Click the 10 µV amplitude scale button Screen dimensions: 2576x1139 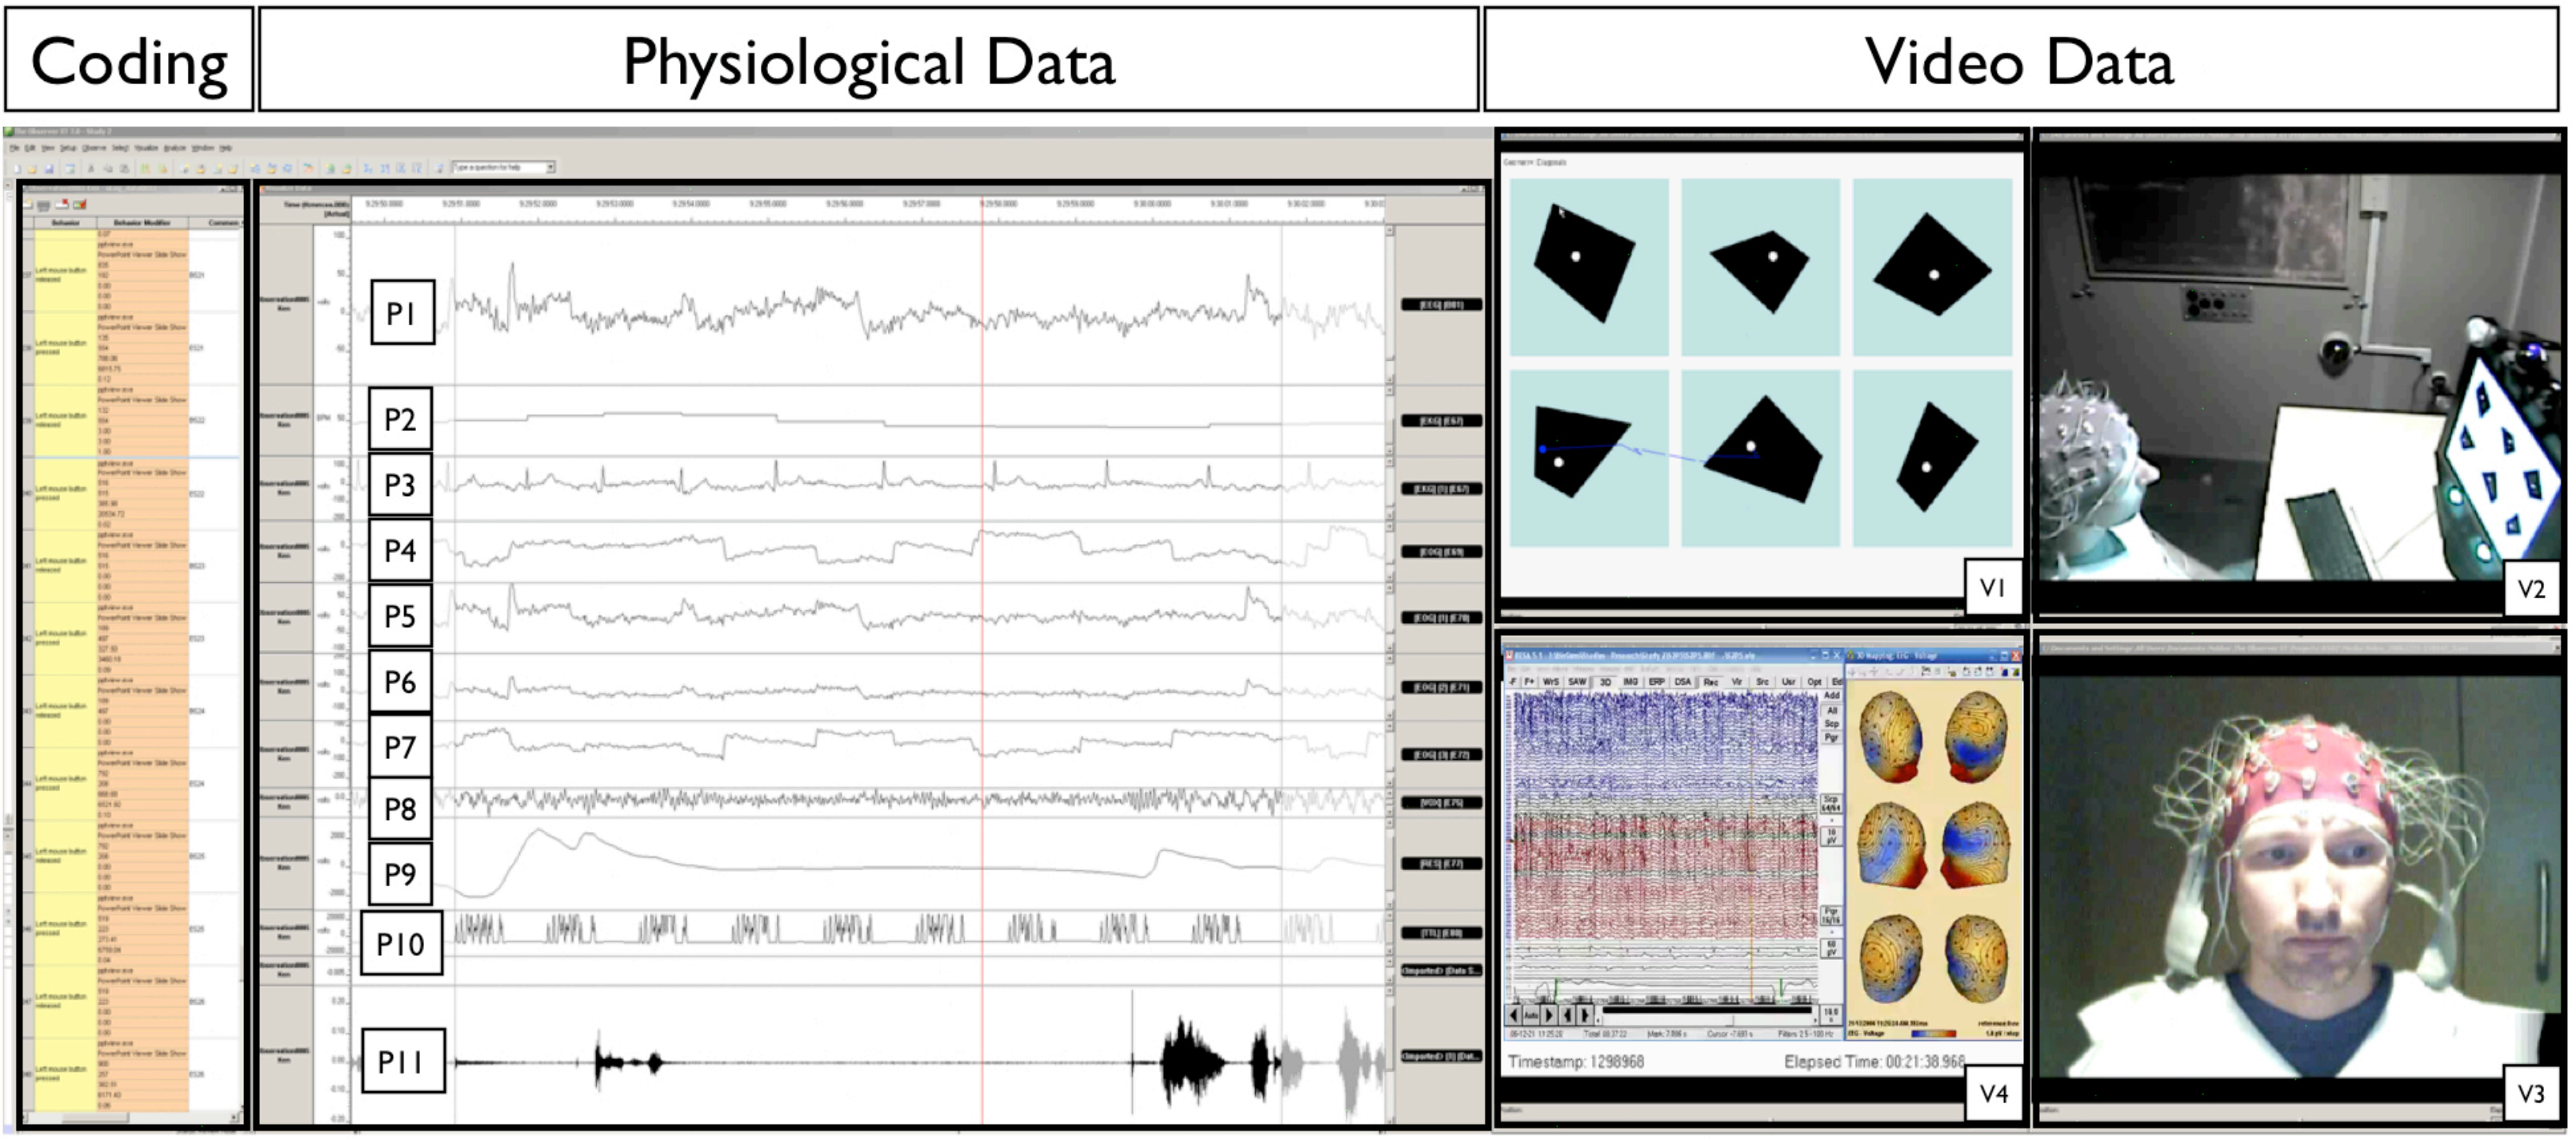pos(1831,837)
